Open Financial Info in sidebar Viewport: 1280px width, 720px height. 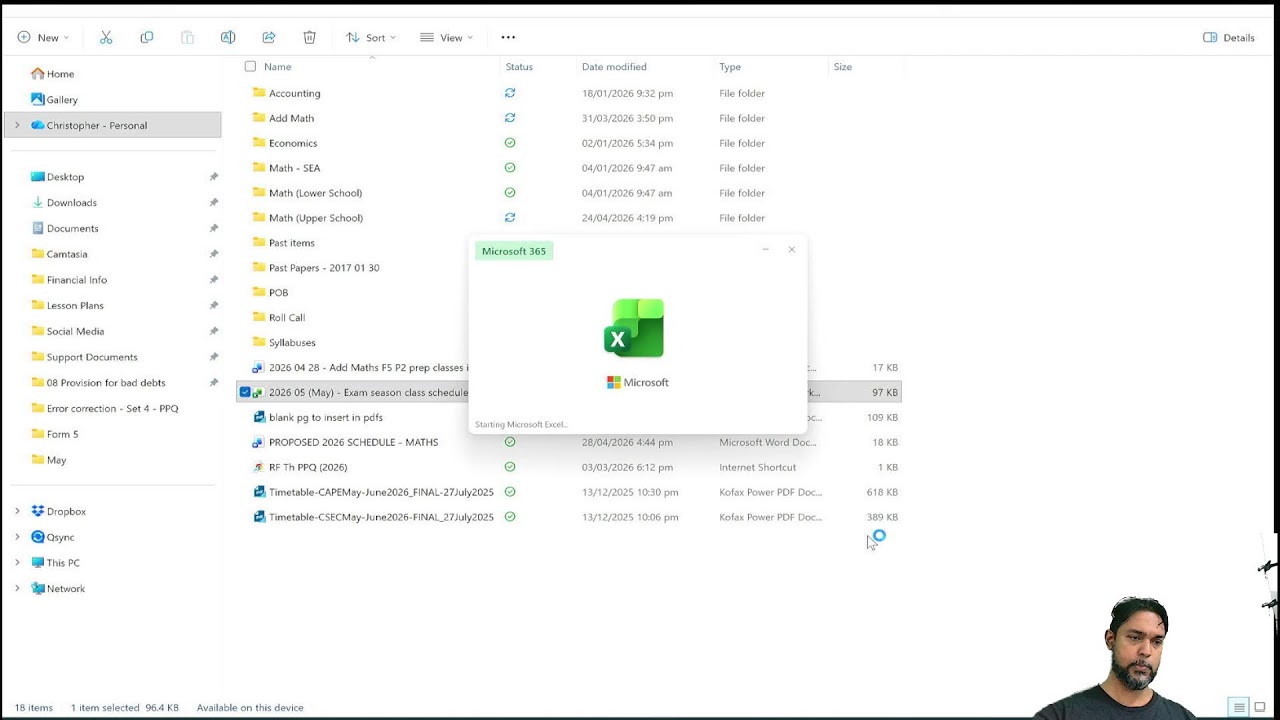click(76, 280)
